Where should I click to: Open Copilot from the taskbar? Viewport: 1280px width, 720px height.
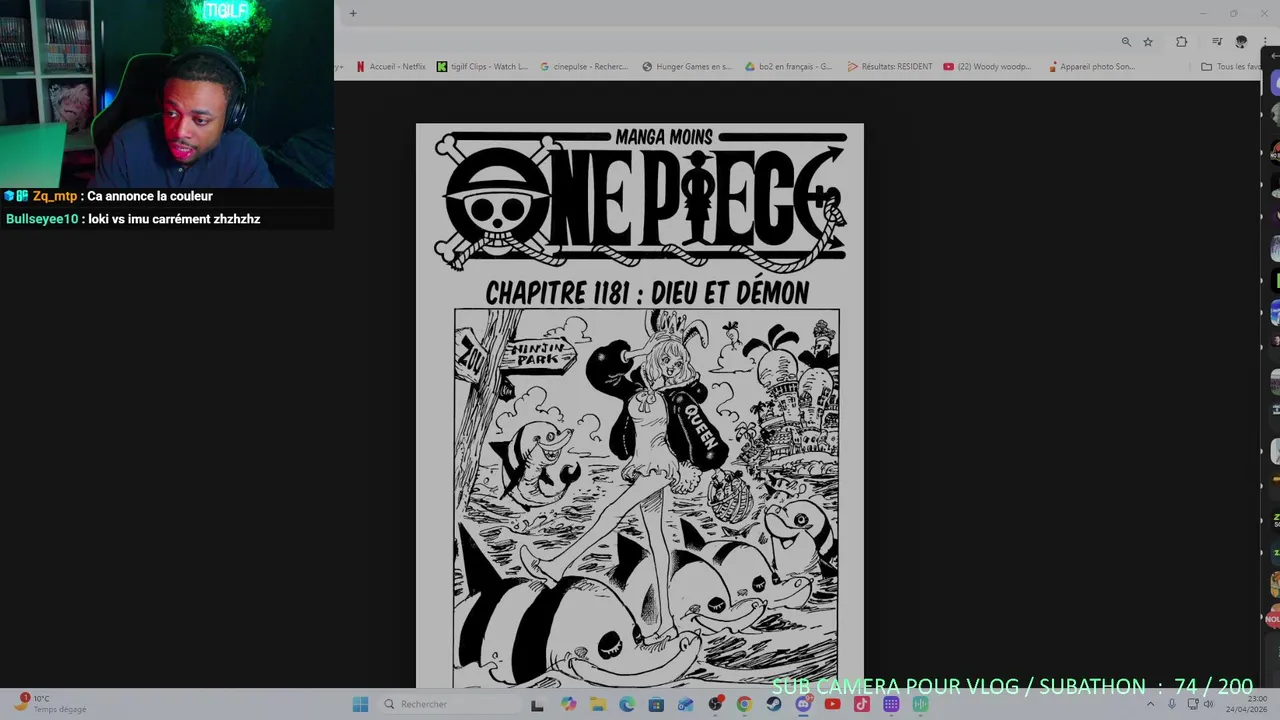click(568, 704)
